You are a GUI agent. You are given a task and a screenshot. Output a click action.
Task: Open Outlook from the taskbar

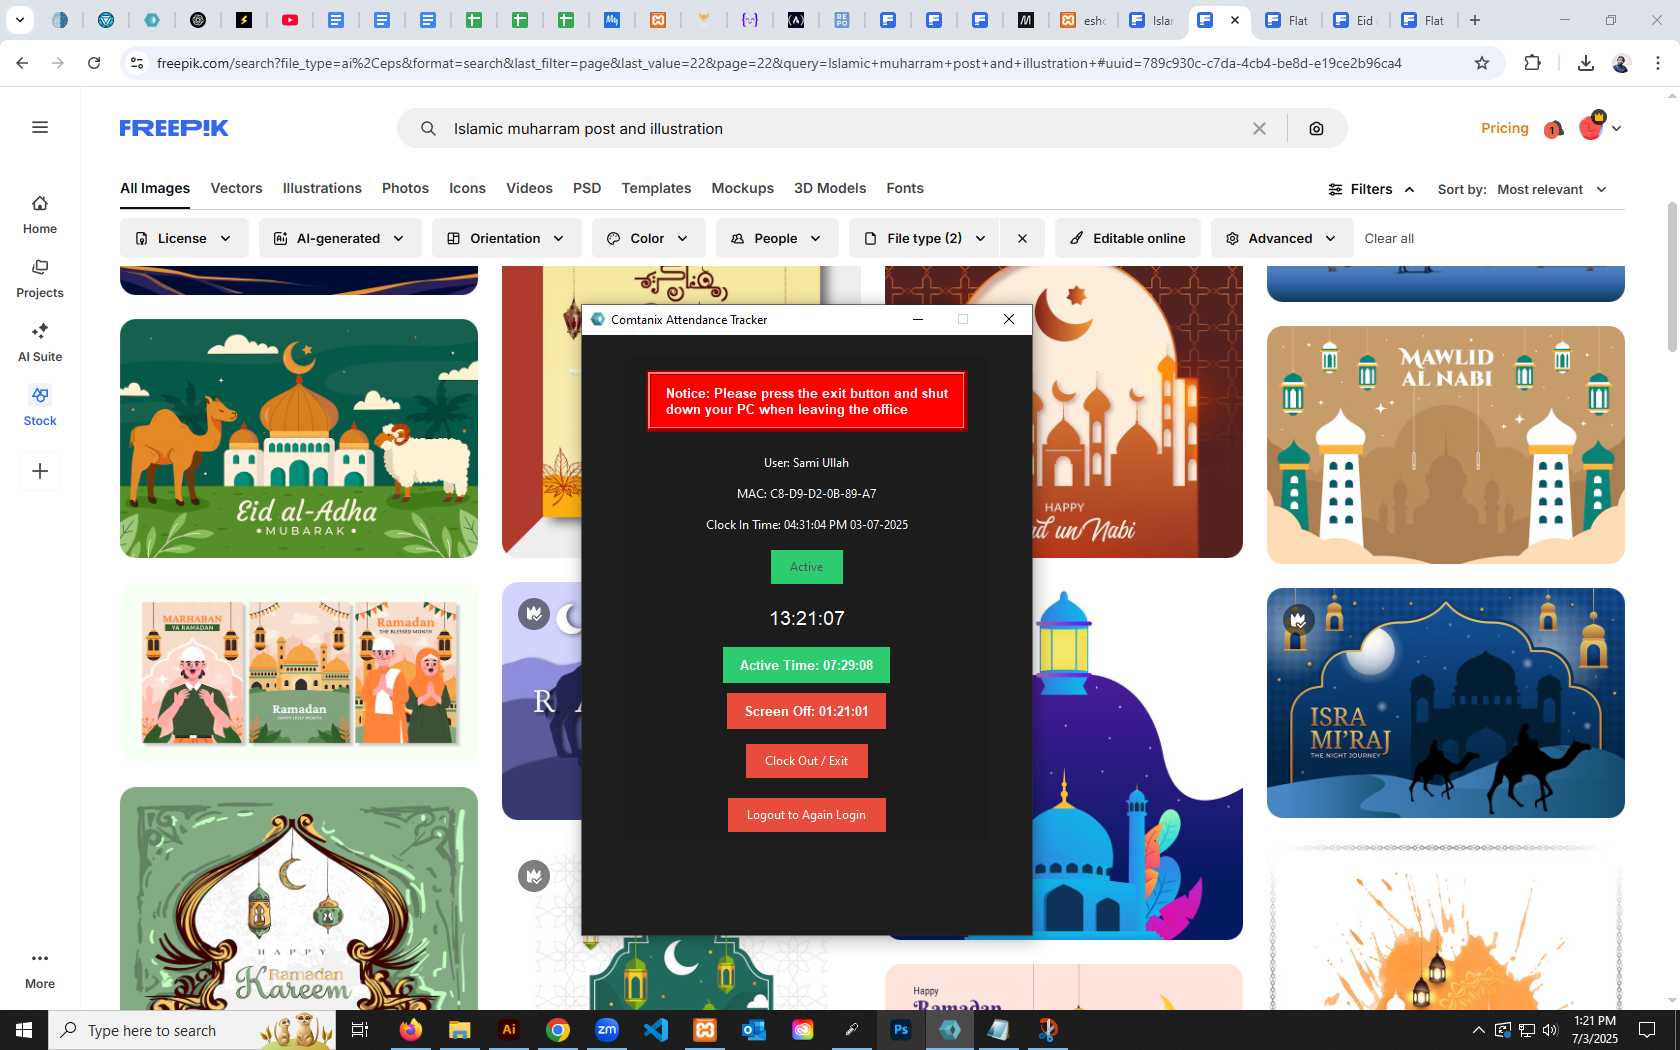(x=754, y=1030)
